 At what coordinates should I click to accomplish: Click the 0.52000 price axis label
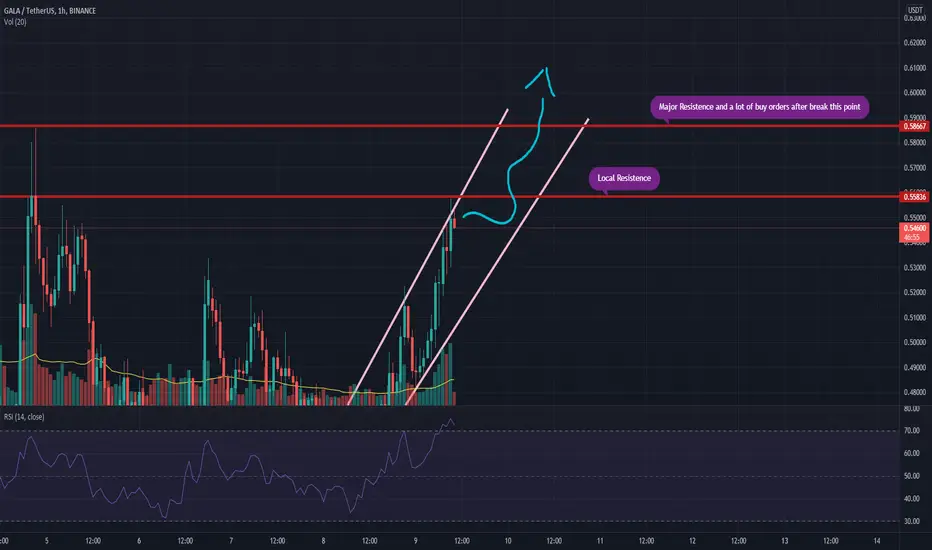click(x=915, y=293)
